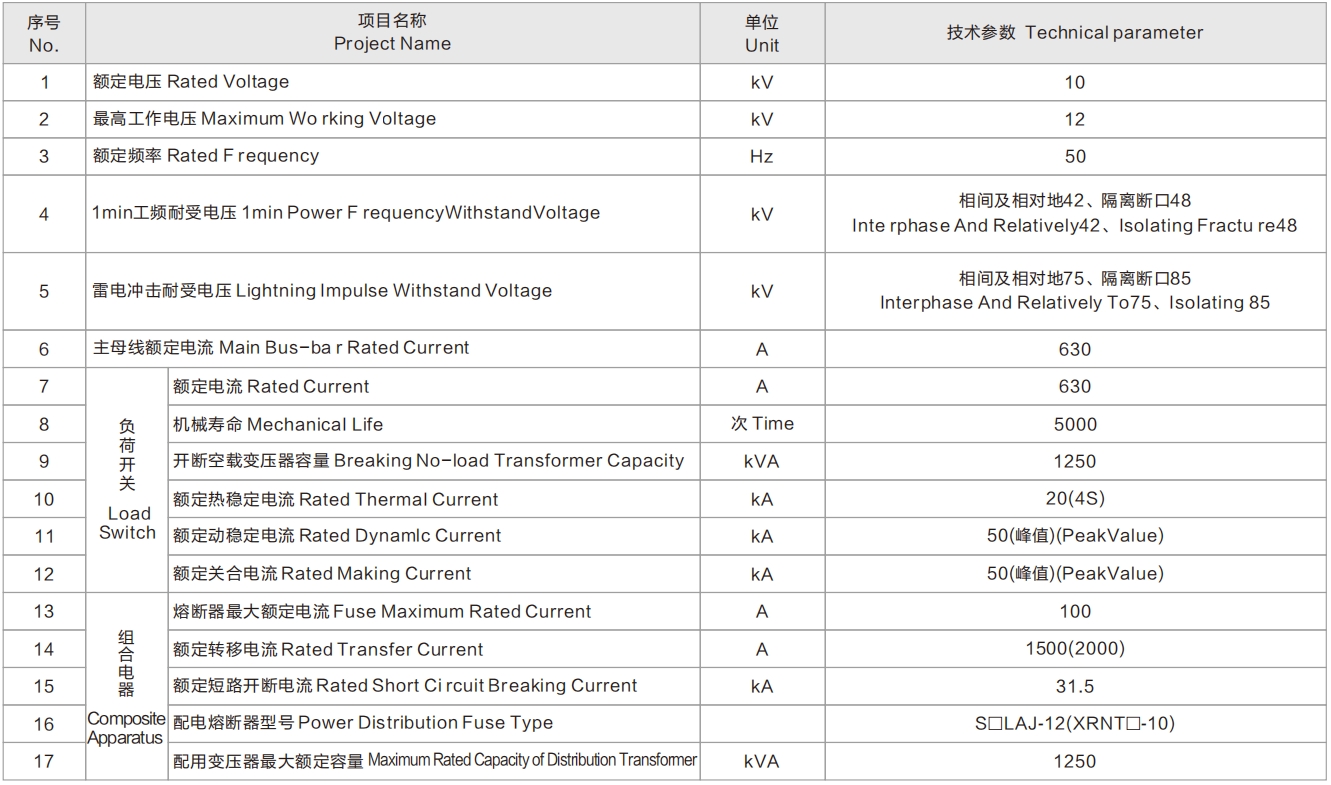Viewport: 1331px width, 785px height.
Task: Click the 'Mechanical Life' row label
Action: click(x=278, y=424)
